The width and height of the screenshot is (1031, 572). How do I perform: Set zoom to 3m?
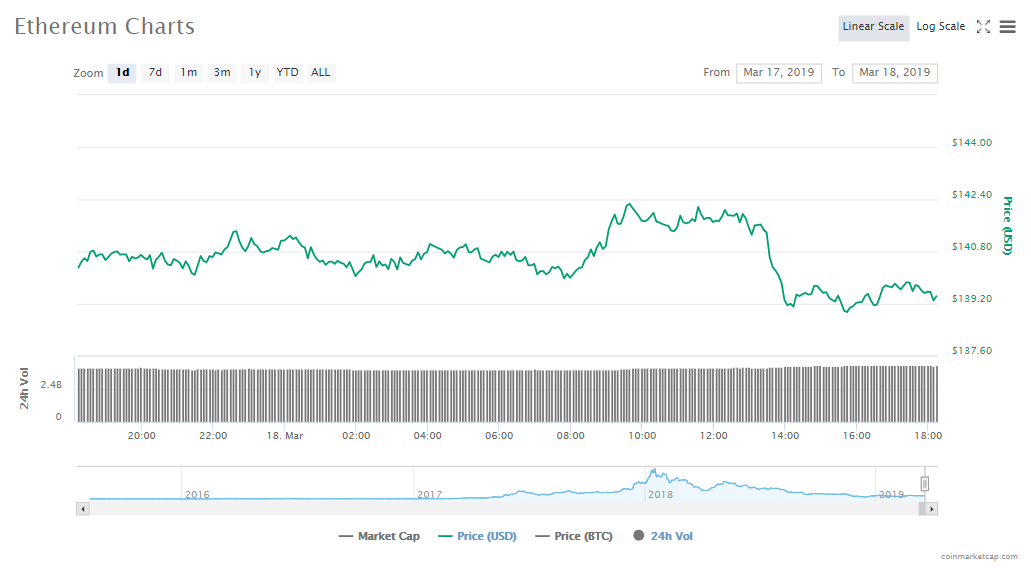pos(222,73)
